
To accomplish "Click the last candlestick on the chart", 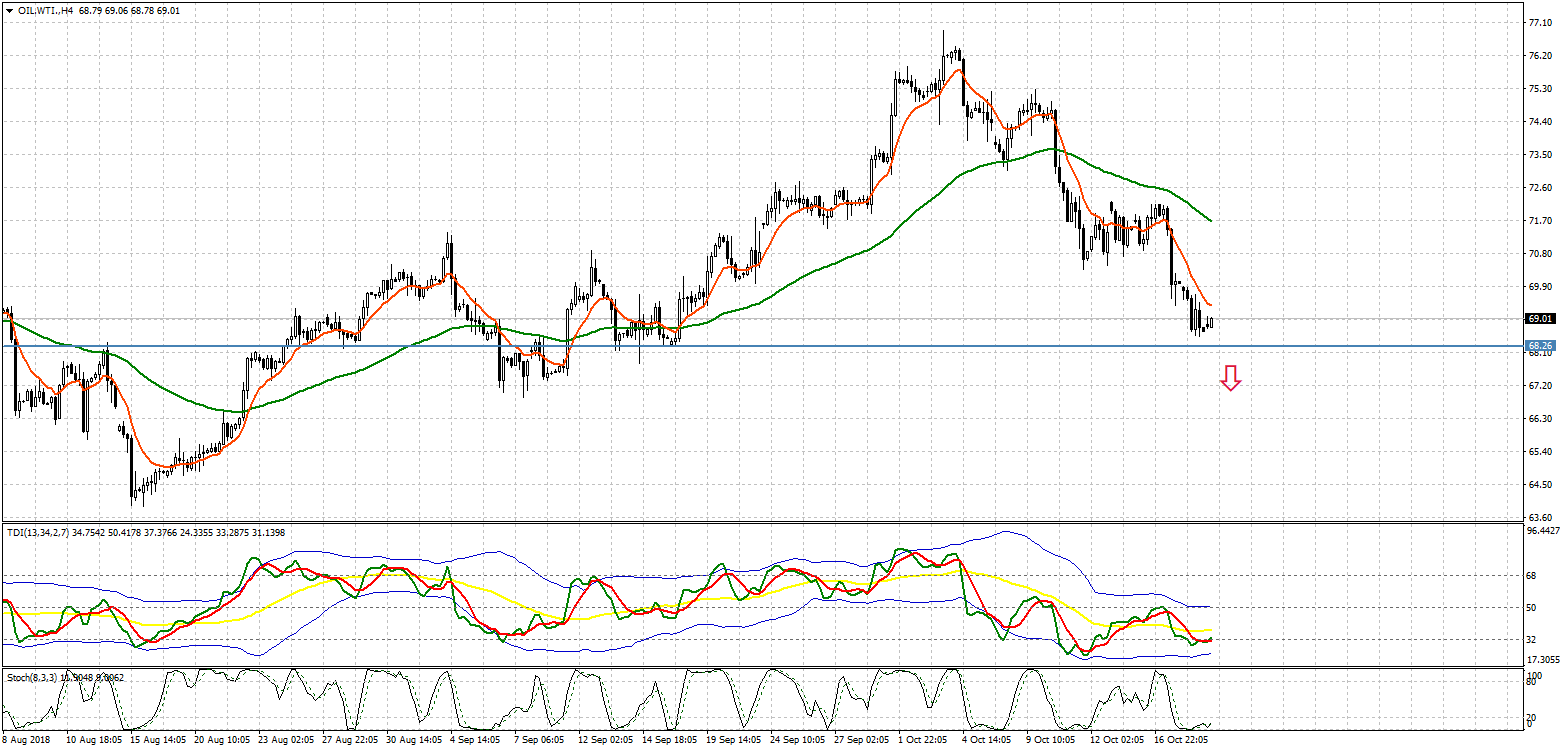I will 1211,322.
